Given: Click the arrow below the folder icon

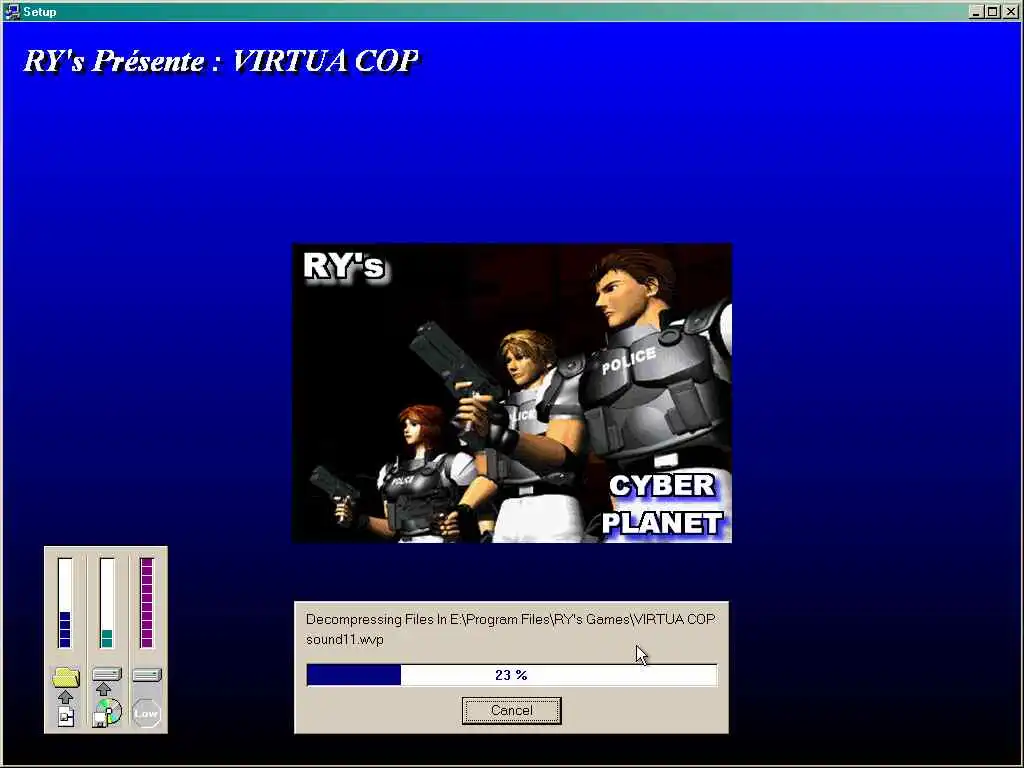Looking at the screenshot, I should tap(65, 697).
